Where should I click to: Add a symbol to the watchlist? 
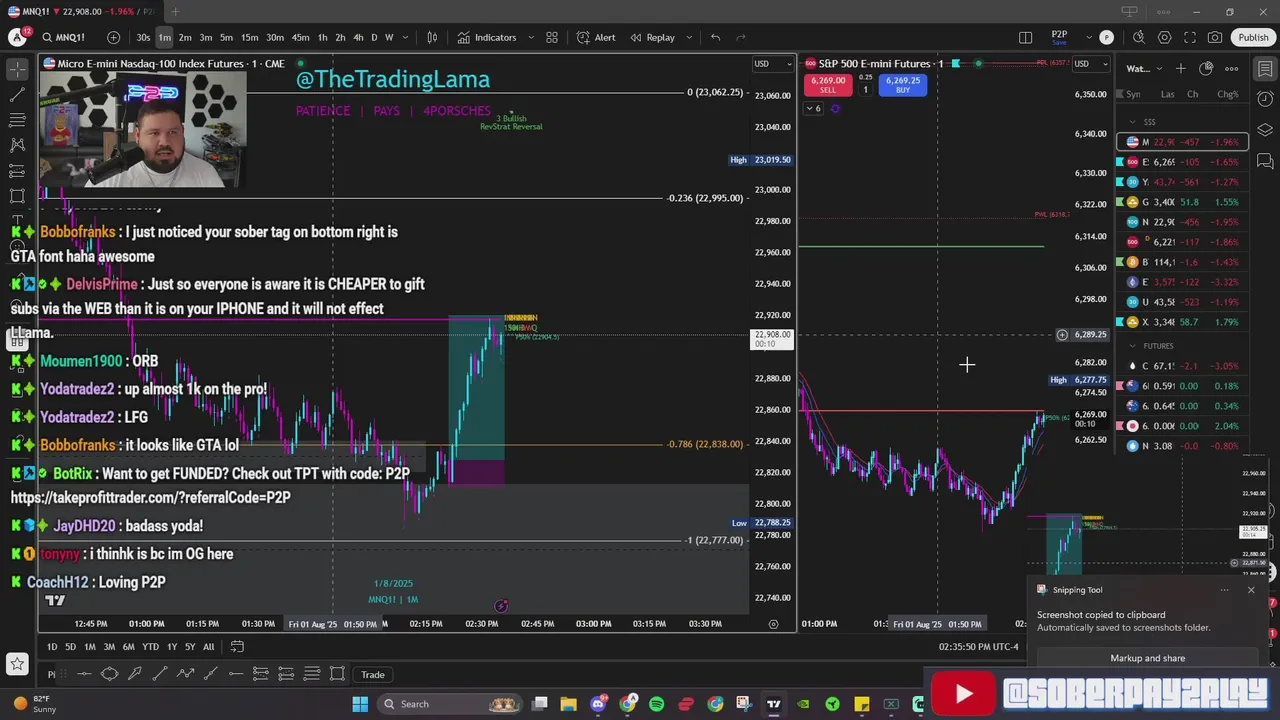(1181, 69)
